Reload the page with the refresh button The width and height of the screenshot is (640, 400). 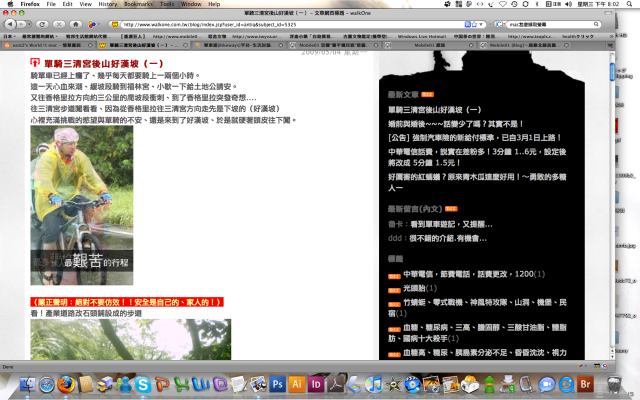[42, 24]
